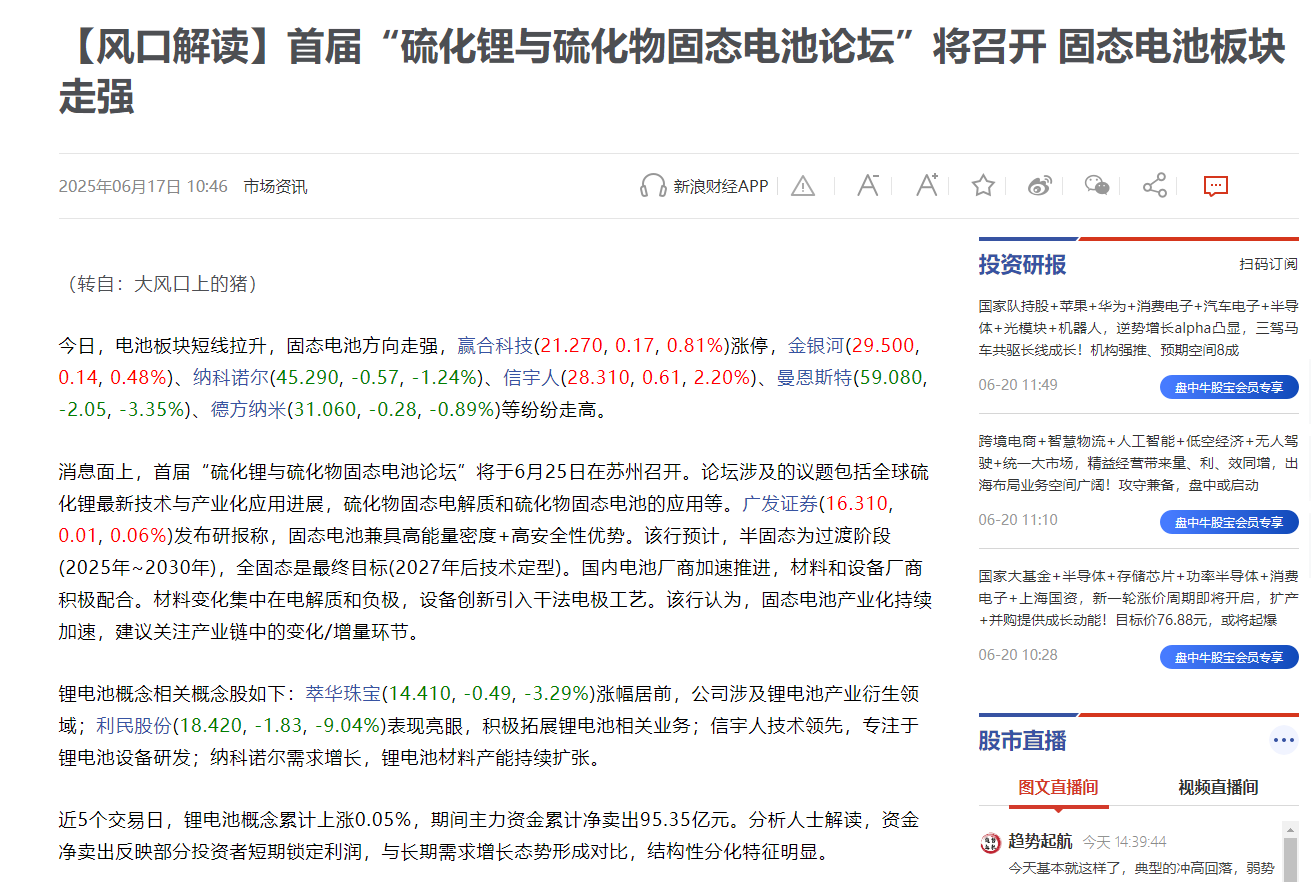Open research report about 国家大基金+半导体
The image size is (1311, 882).
click(1138, 598)
